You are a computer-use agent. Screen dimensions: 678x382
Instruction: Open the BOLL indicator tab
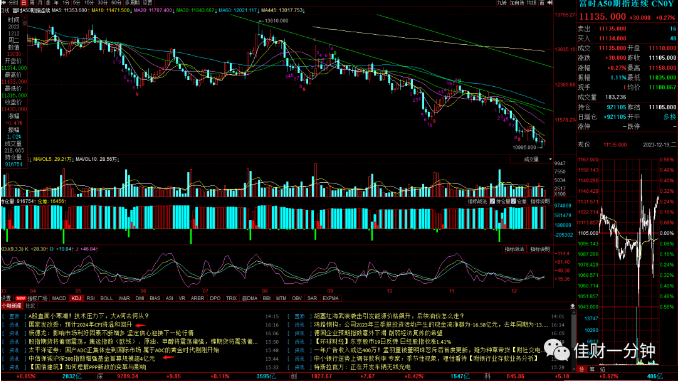point(106,298)
